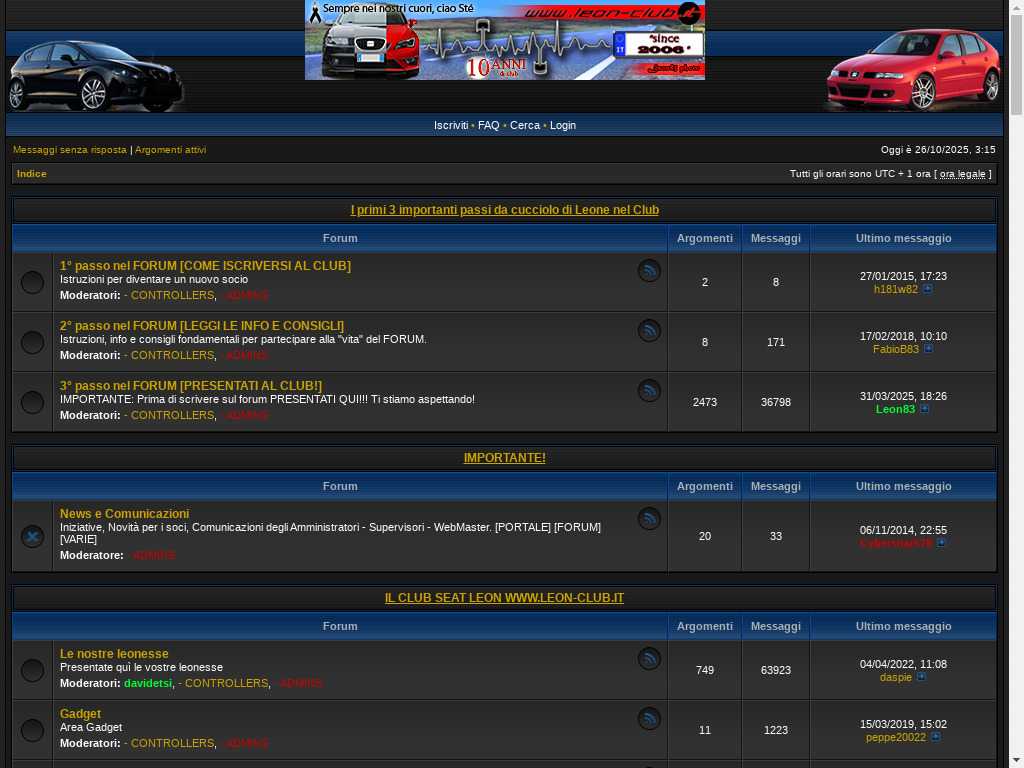View latest post icon next to Leon83
This screenshot has height=768, width=1024.
pos(925,409)
